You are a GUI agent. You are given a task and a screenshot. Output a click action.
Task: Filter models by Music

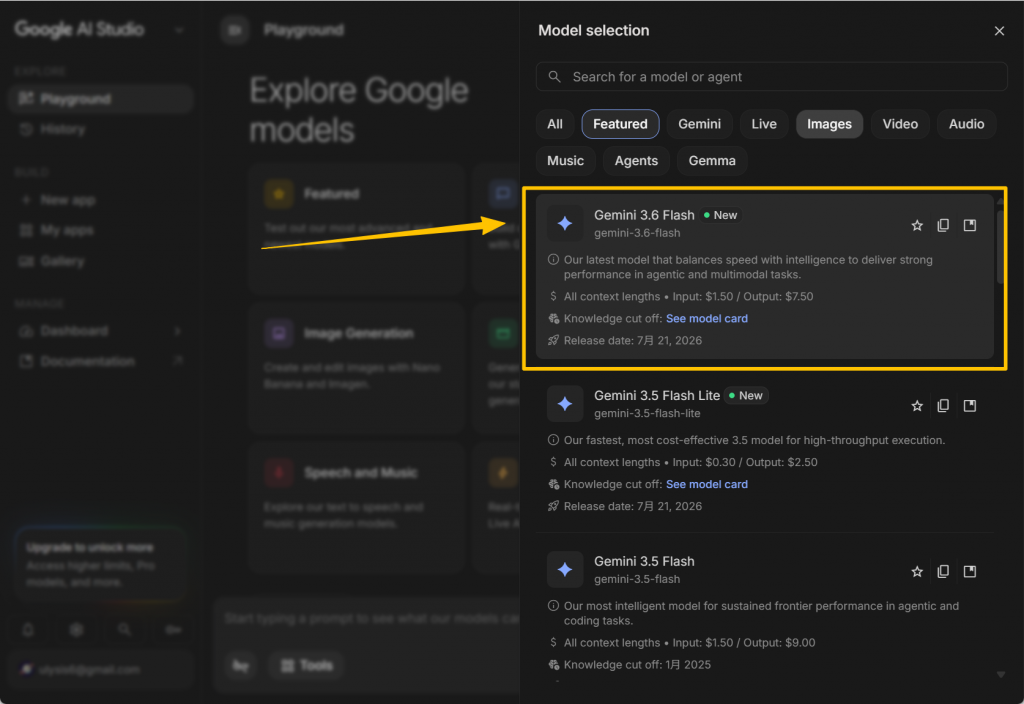click(x=566, y=161)
